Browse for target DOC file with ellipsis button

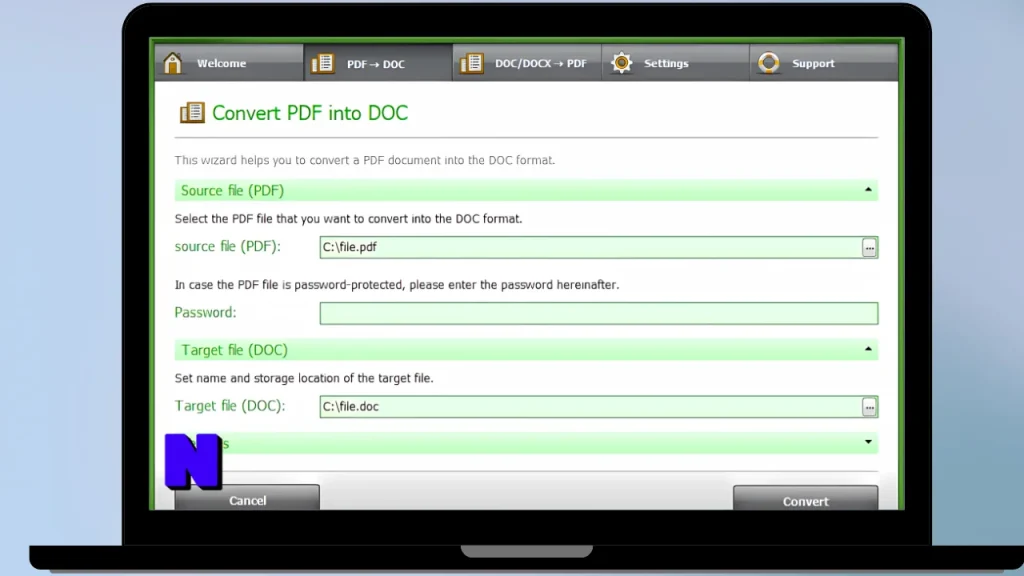869,407
